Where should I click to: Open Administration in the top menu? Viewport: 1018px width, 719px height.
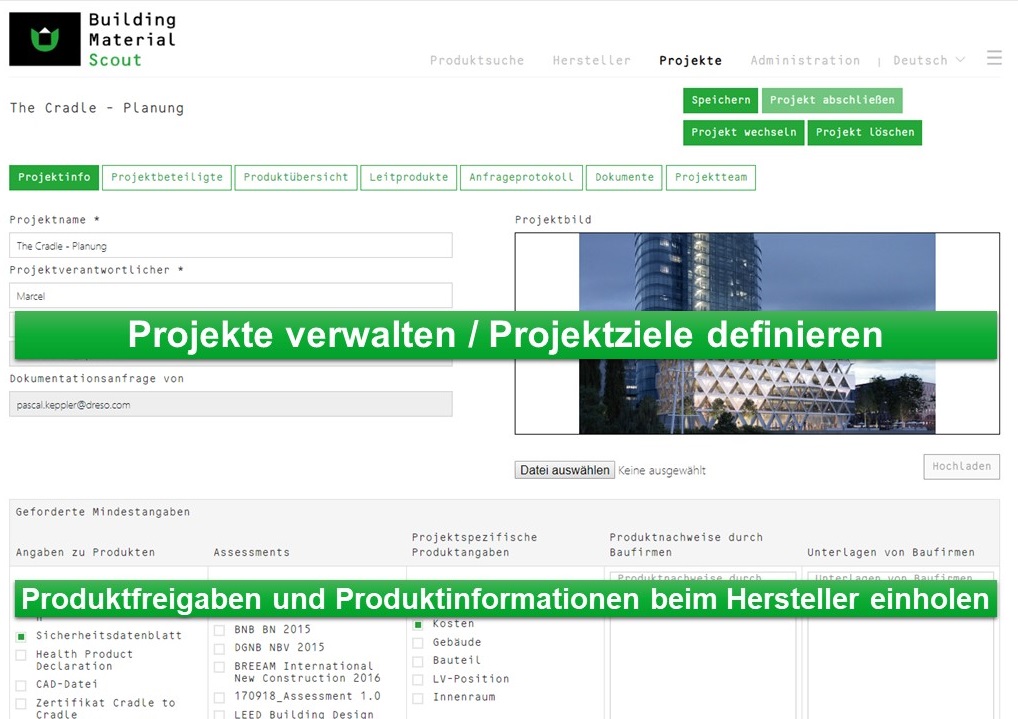(805, 60)
